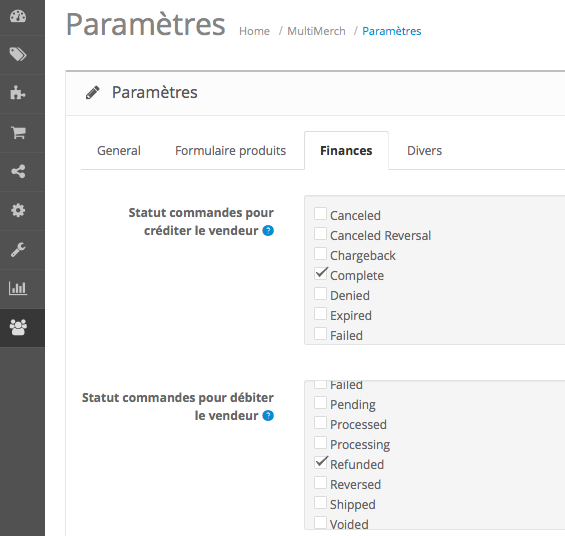The image size is (565, 536).
Task: Open the catalog tags icon in sidebar
Action: click(18, 55)
